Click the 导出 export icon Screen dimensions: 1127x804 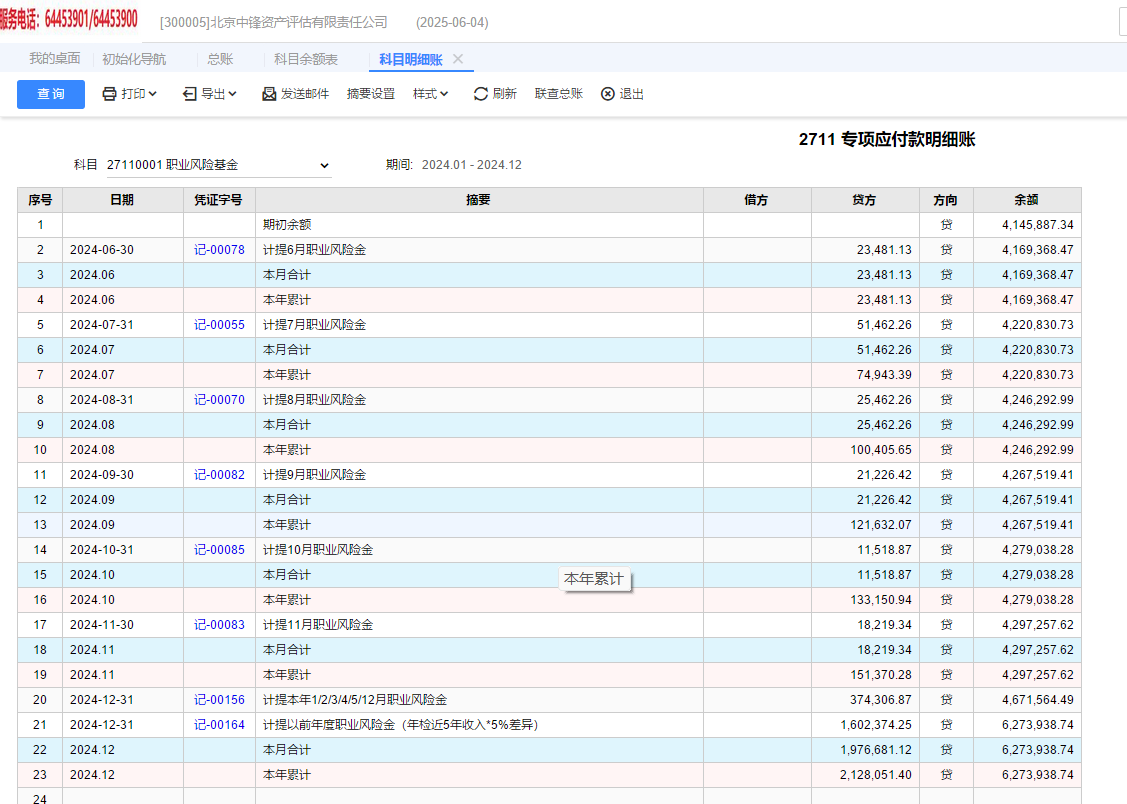pos(190,94)
